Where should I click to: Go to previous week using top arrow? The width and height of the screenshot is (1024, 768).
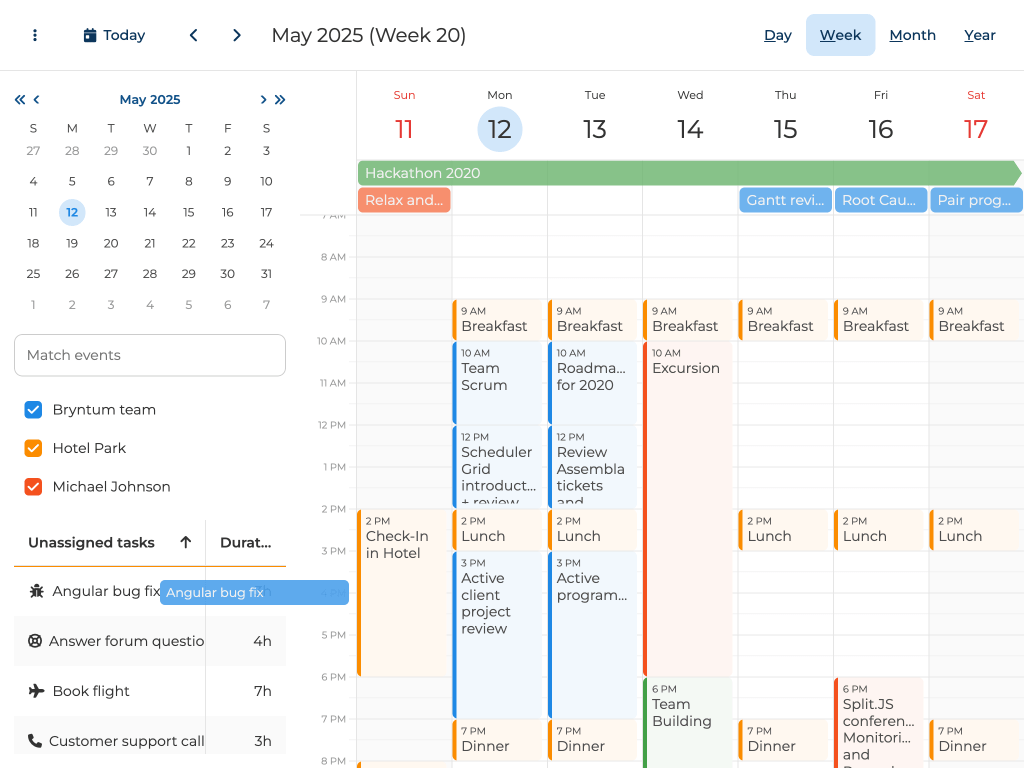point(193,35)
